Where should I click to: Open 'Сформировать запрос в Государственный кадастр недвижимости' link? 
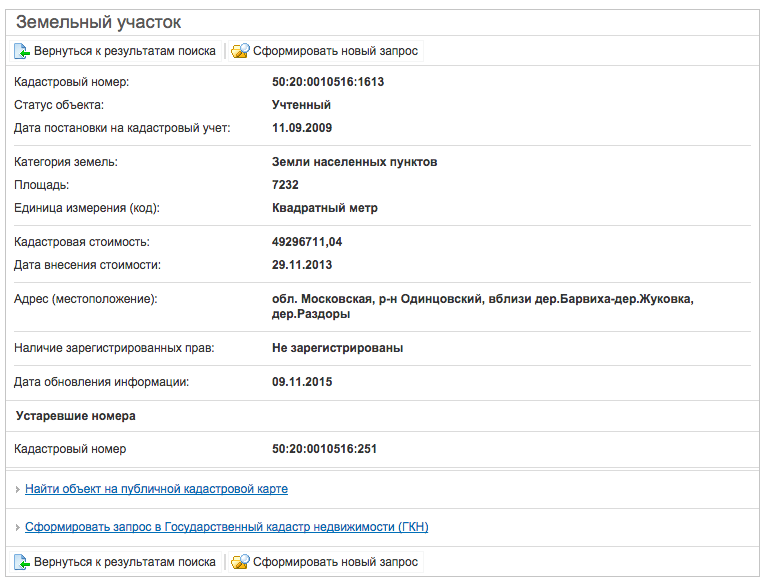[x=226, y=527]
